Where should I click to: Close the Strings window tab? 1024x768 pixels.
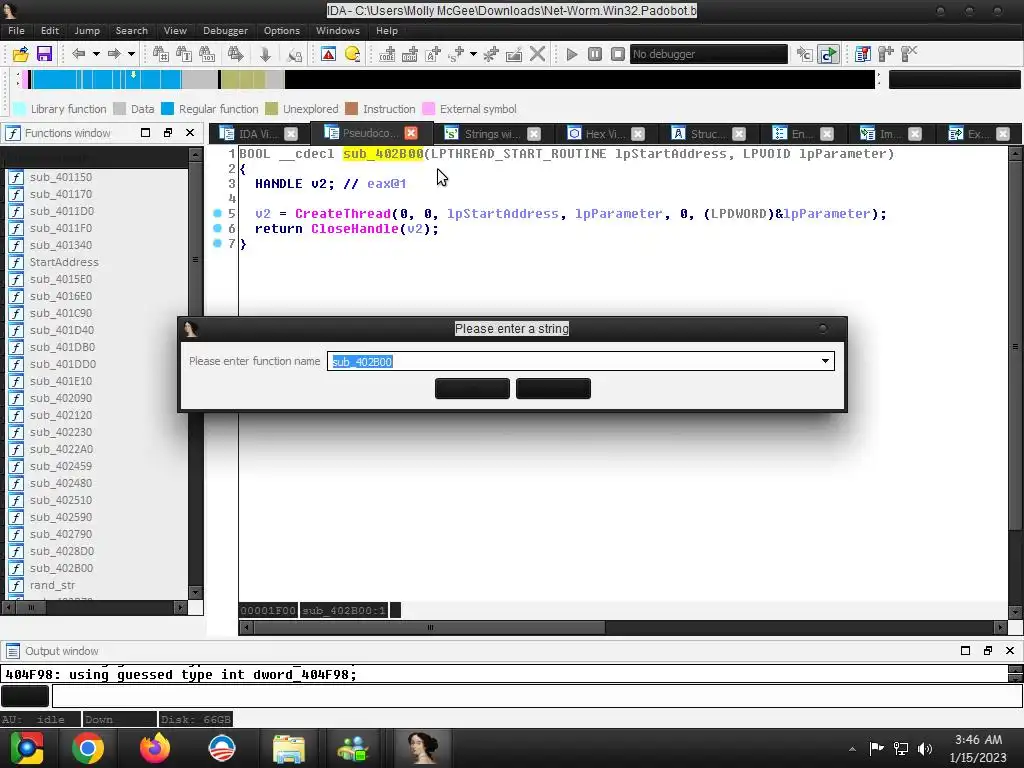[534, 134]
